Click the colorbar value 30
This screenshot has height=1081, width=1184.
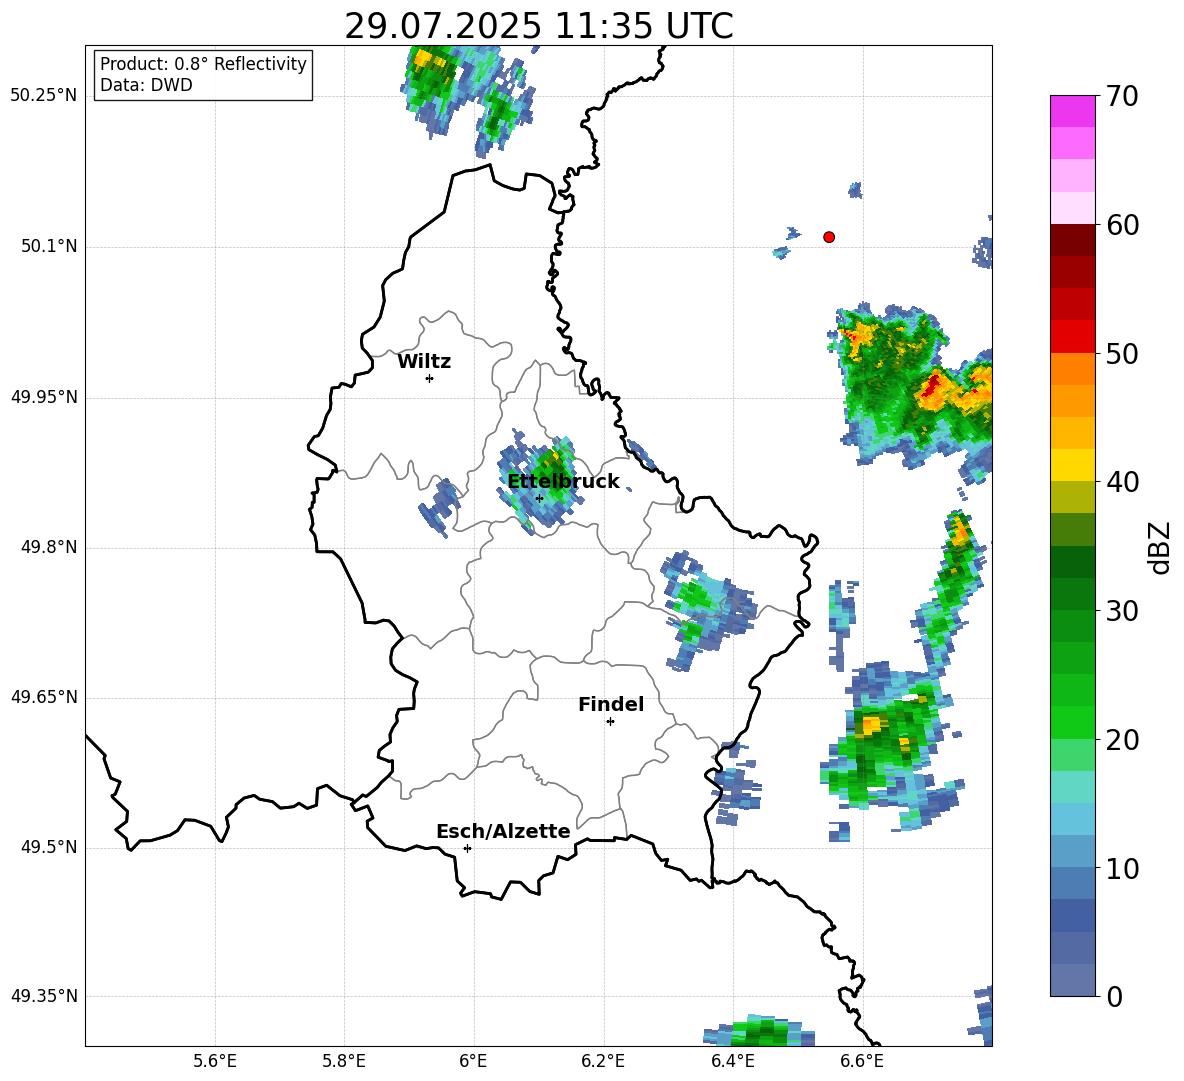coord(1122,611)
